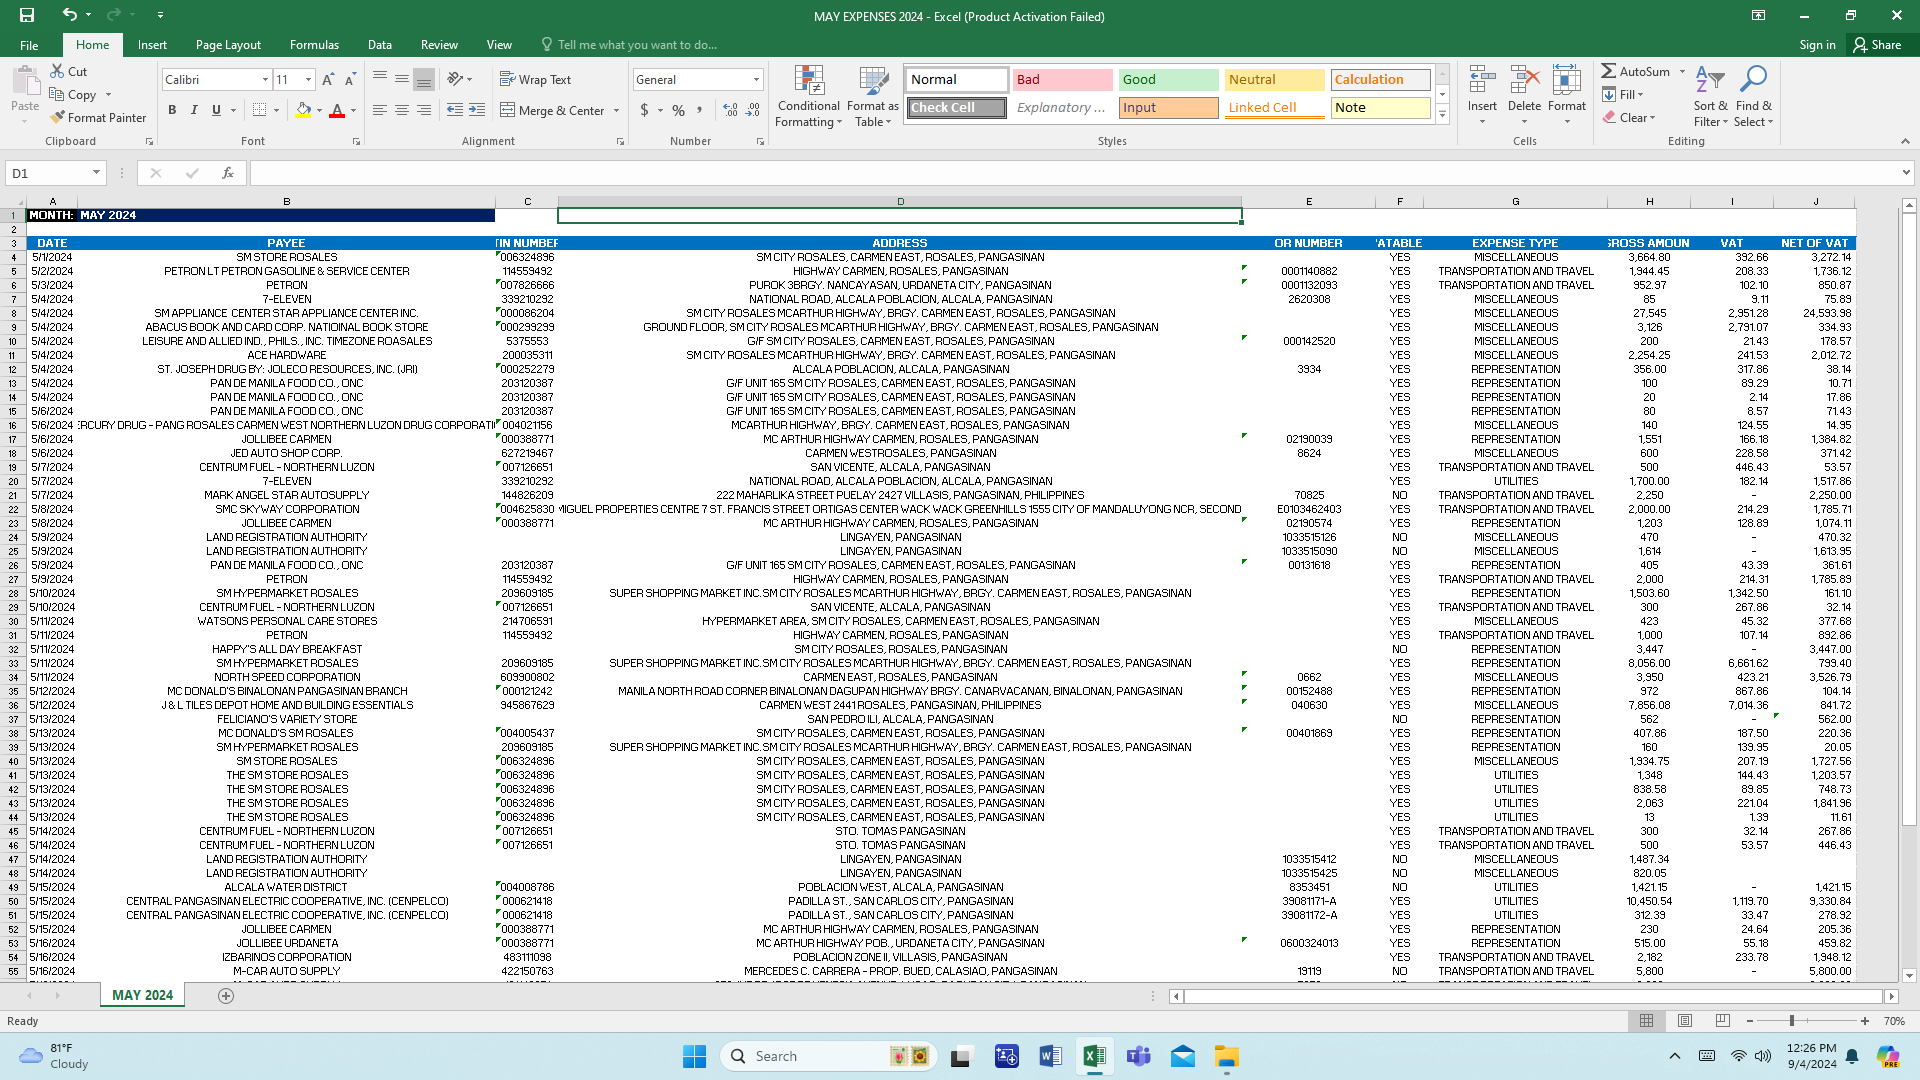Click the Comma Style icon
This screenshot has width=1920, height=1080.
pos(700,110)
